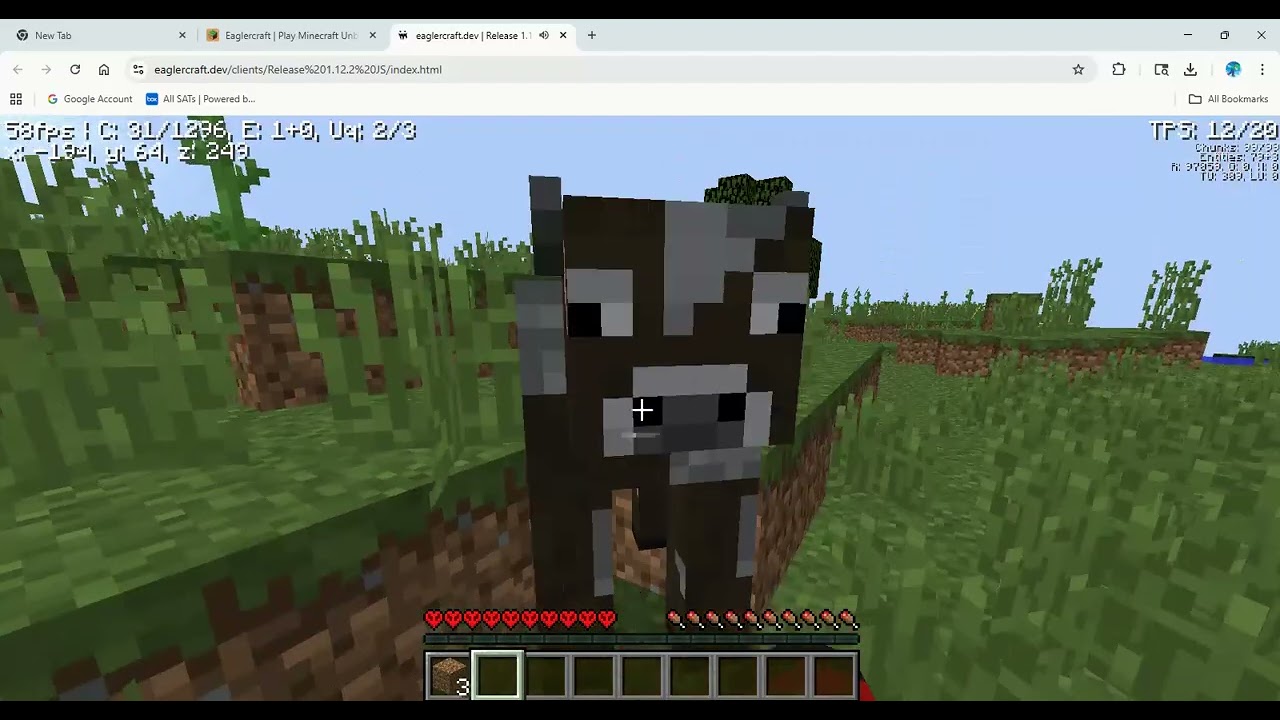Select the second hotbar slot
The width and height of the screenshot is (1280, 720).
(x=498, y=675)
